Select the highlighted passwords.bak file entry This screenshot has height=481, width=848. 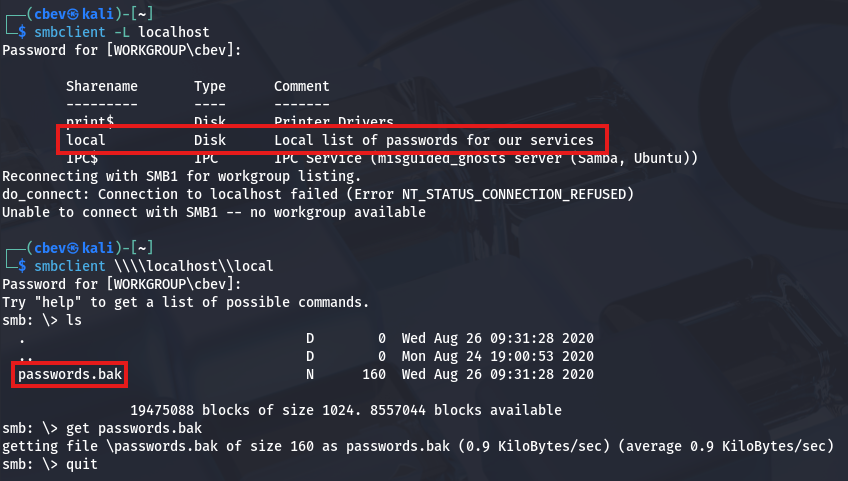click(x=70, y=374)
